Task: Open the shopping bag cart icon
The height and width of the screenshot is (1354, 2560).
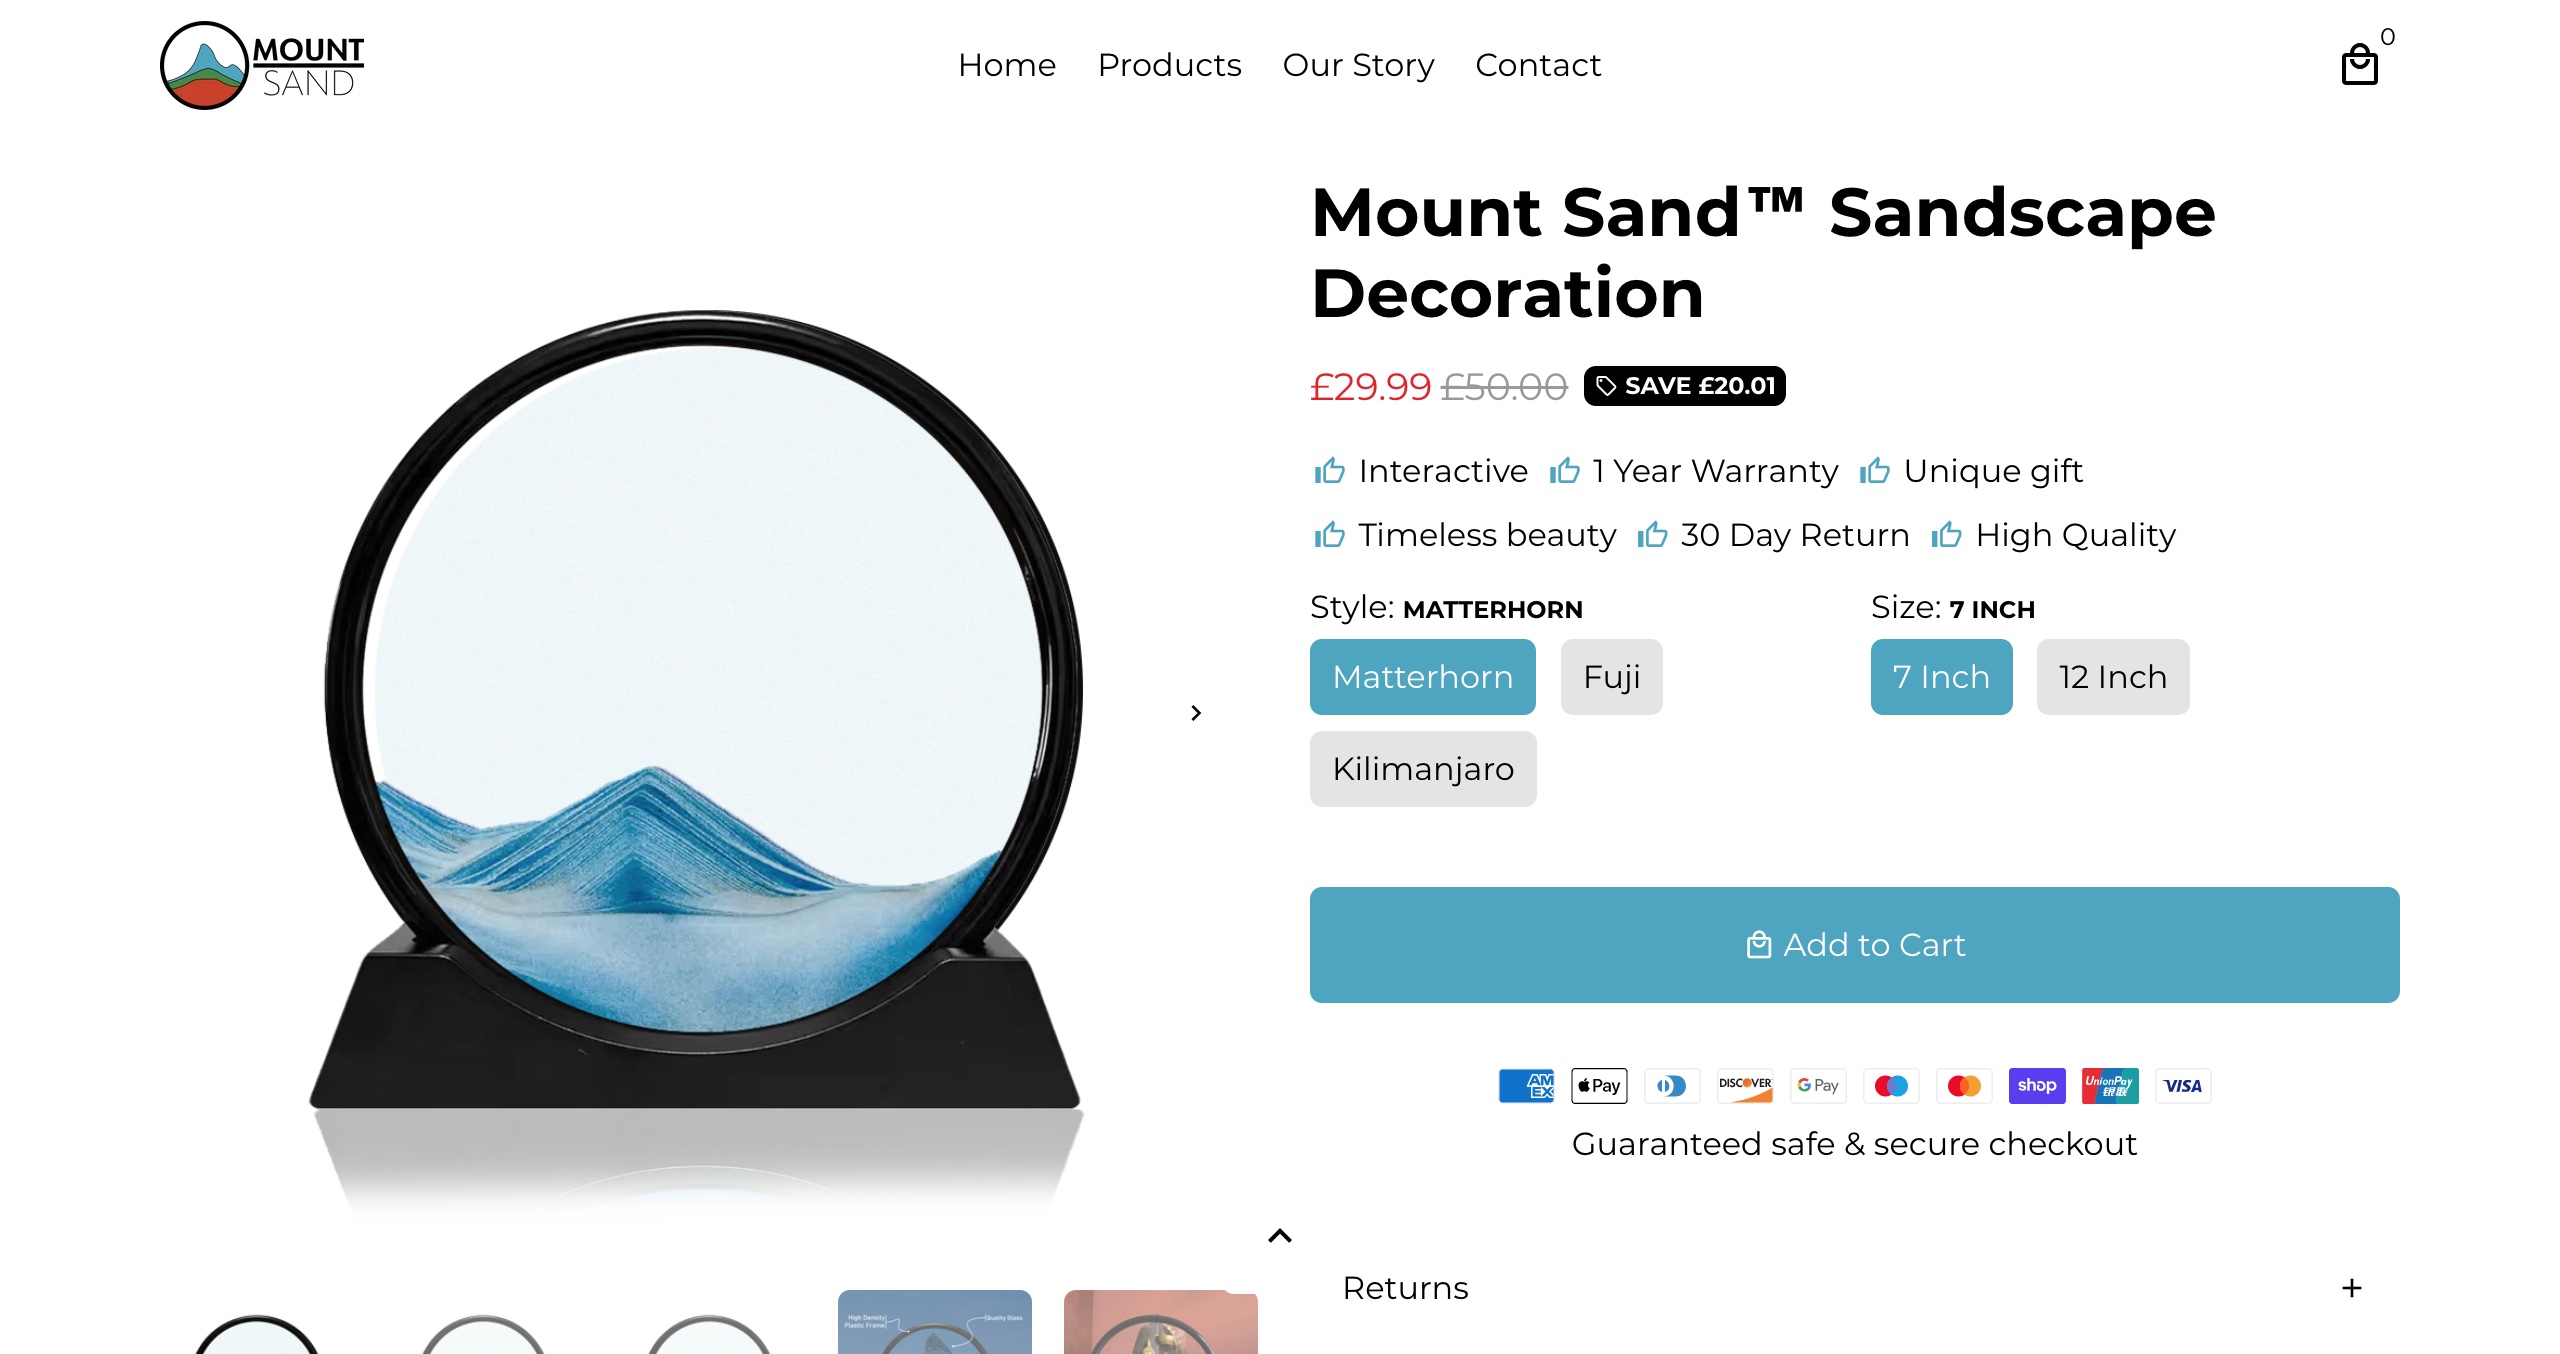Action: 2360,65
